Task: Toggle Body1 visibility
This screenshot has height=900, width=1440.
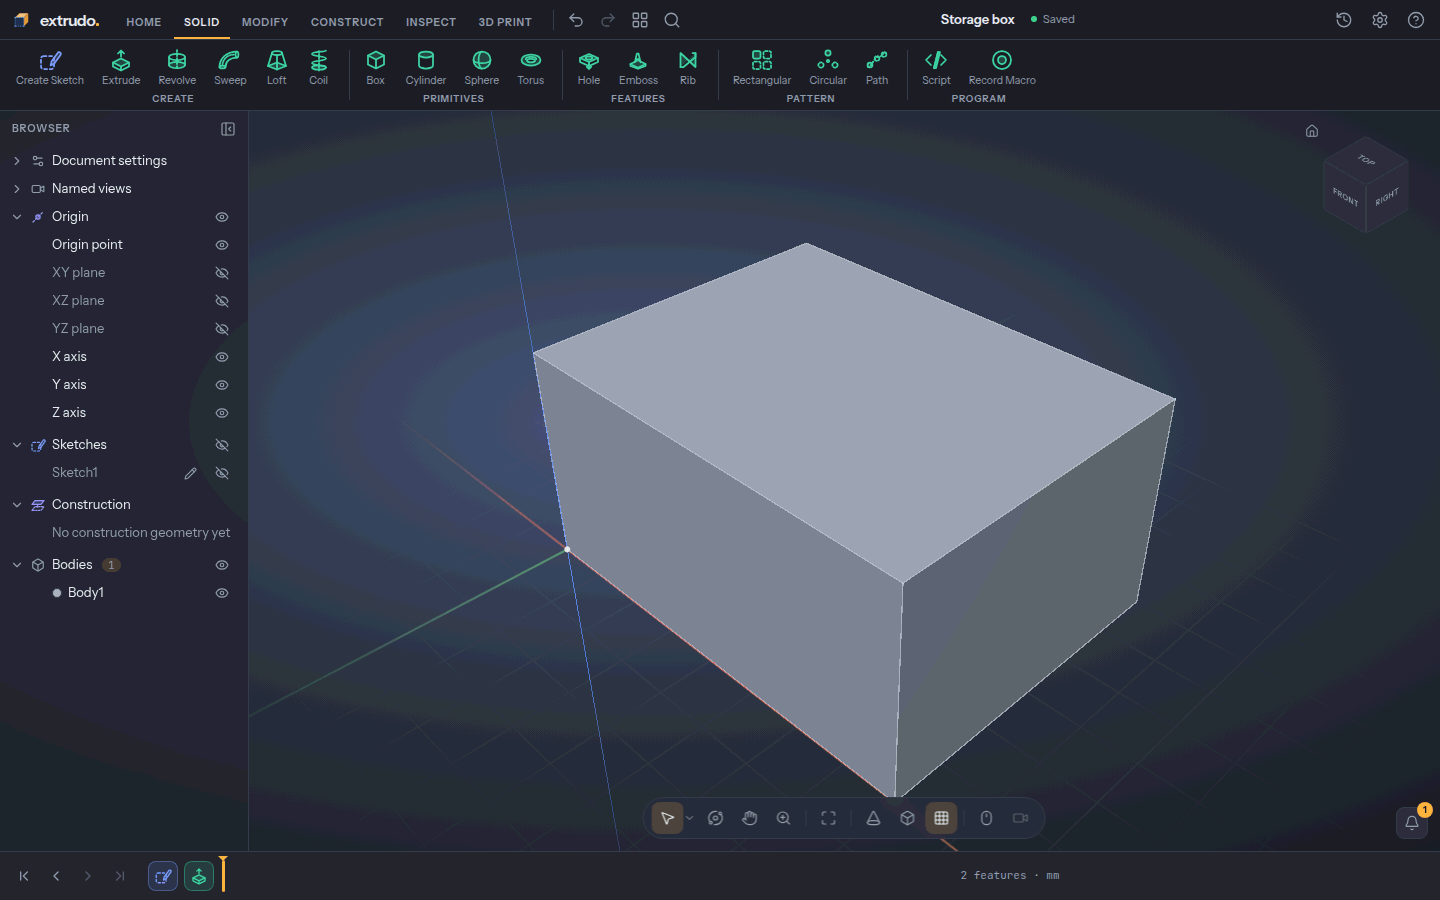Action: coord(222,593)
